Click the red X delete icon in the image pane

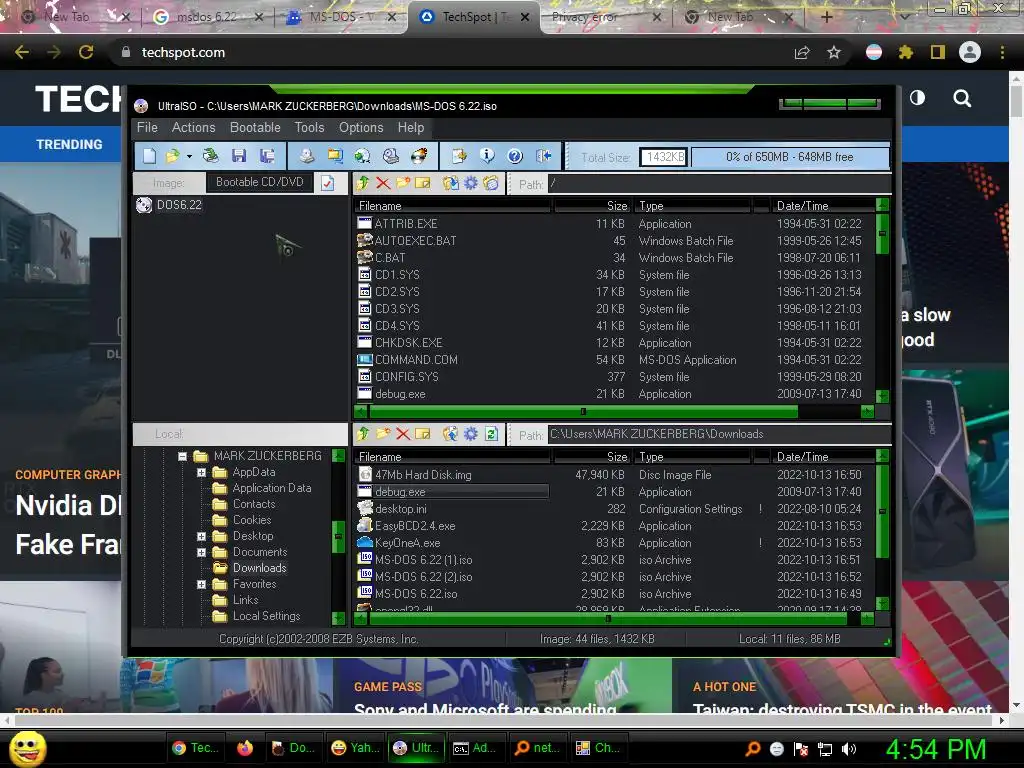click(x=383, y=184)
